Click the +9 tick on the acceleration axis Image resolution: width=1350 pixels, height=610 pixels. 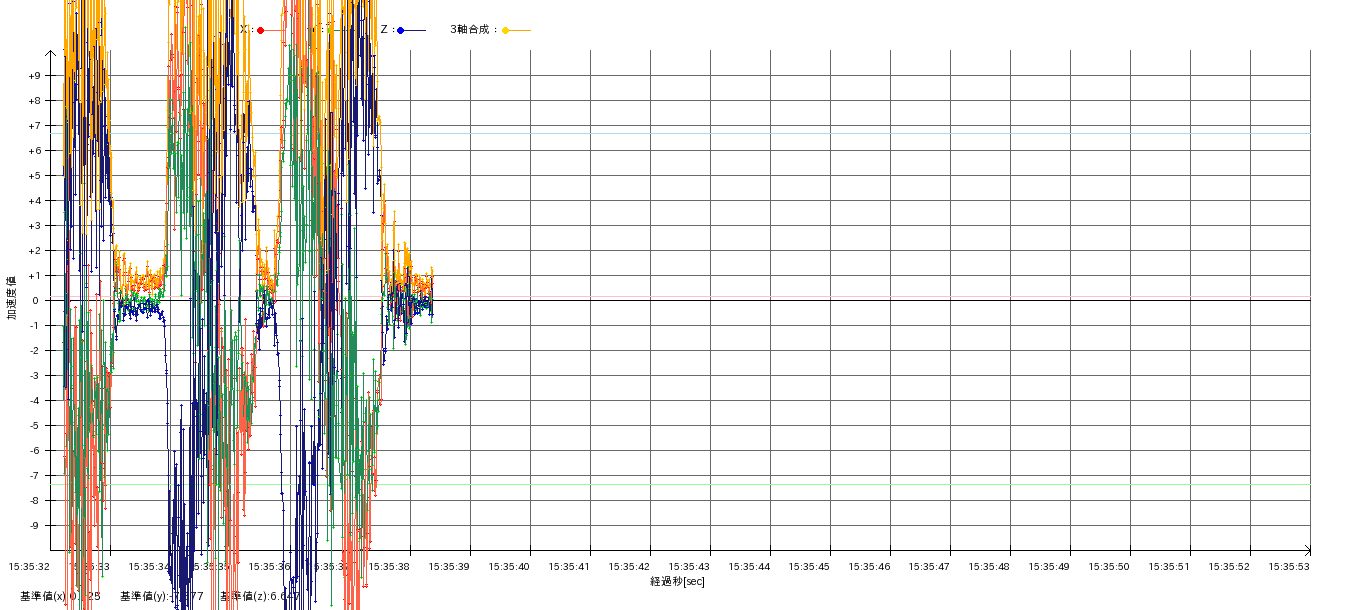click(x=34, y=76)
